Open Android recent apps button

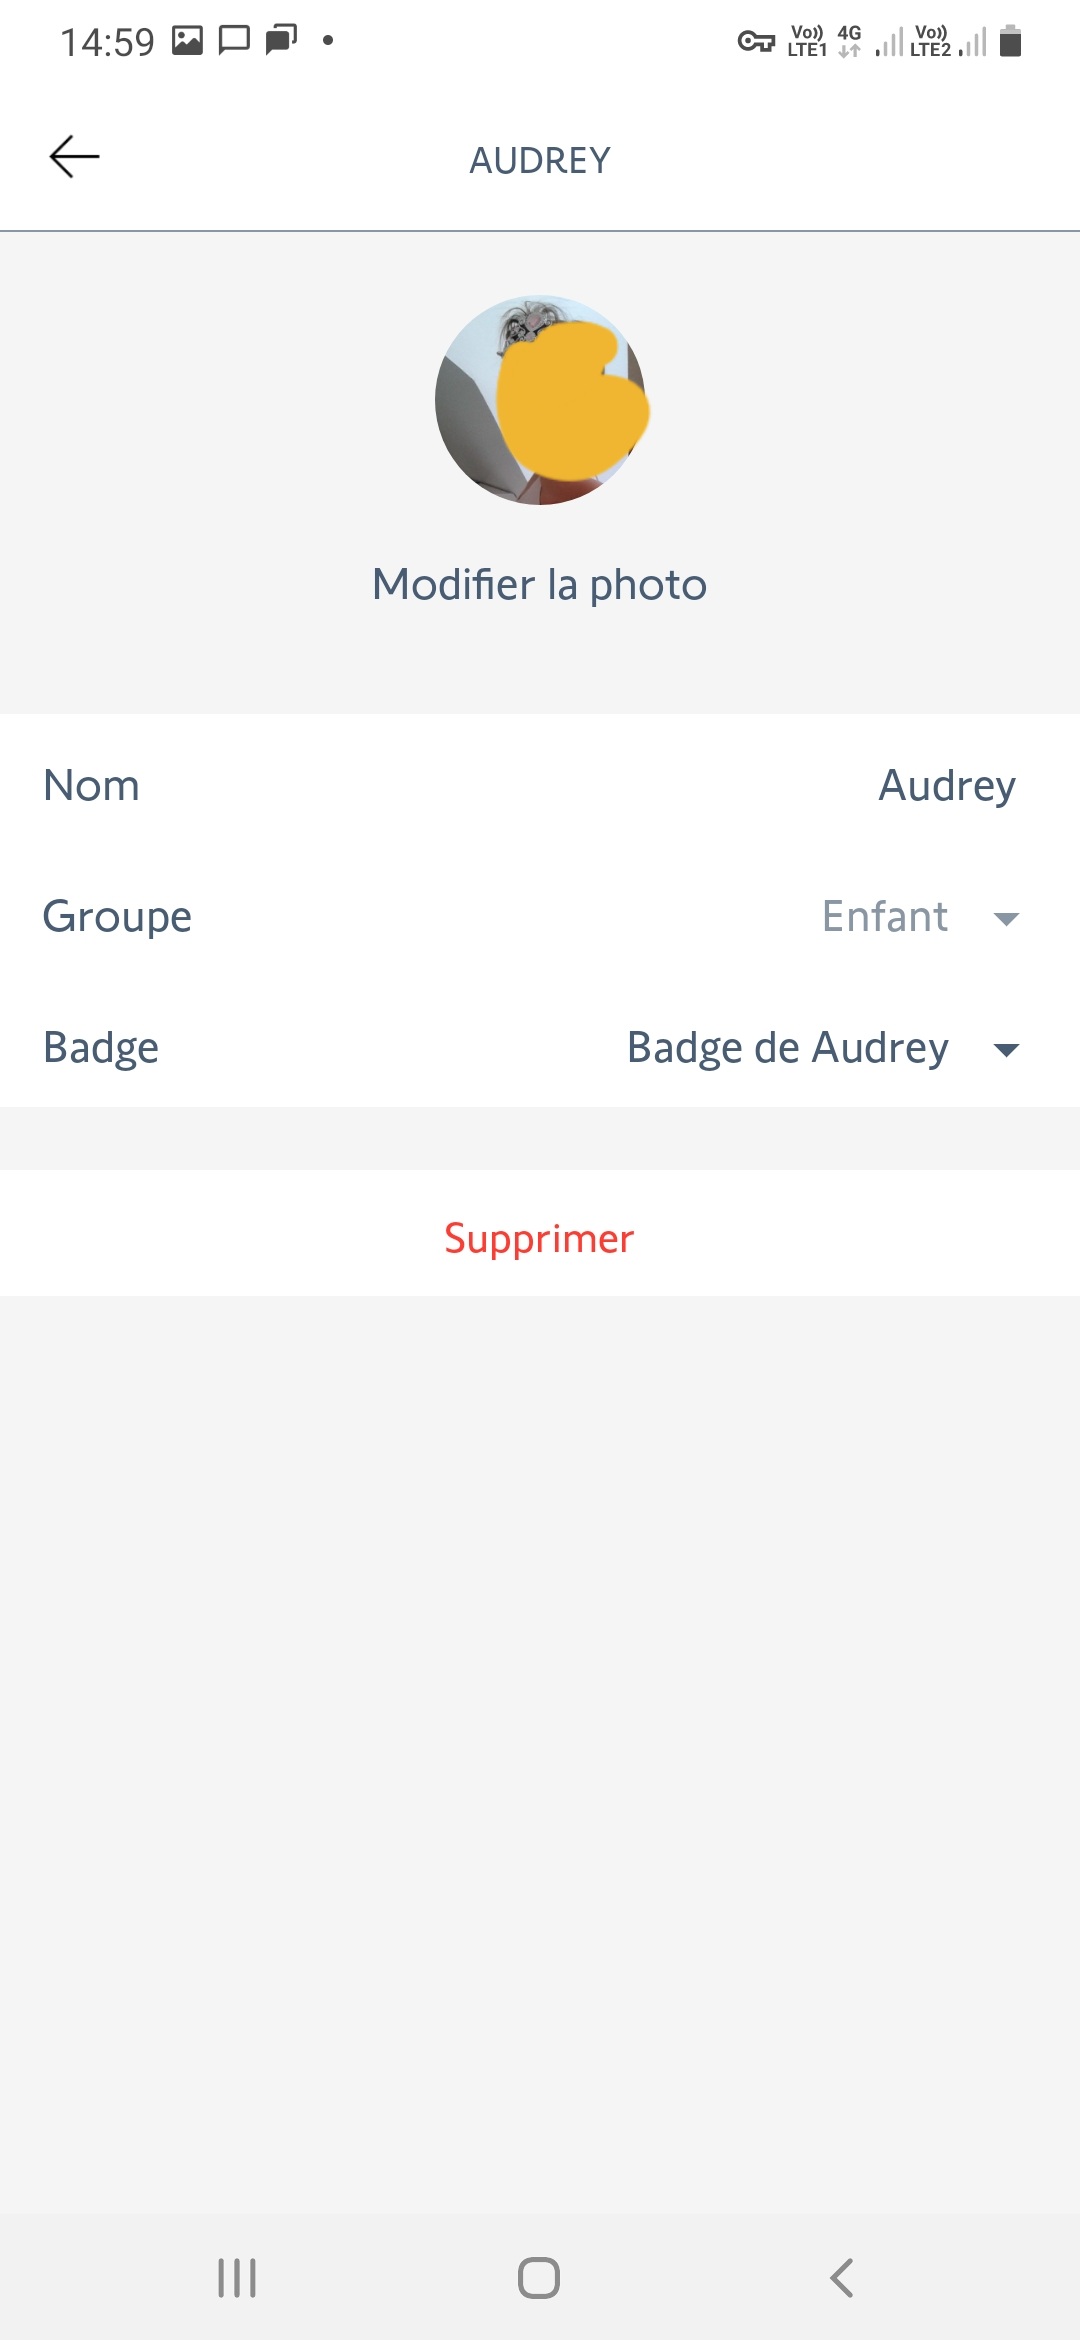click(237, 2278)
